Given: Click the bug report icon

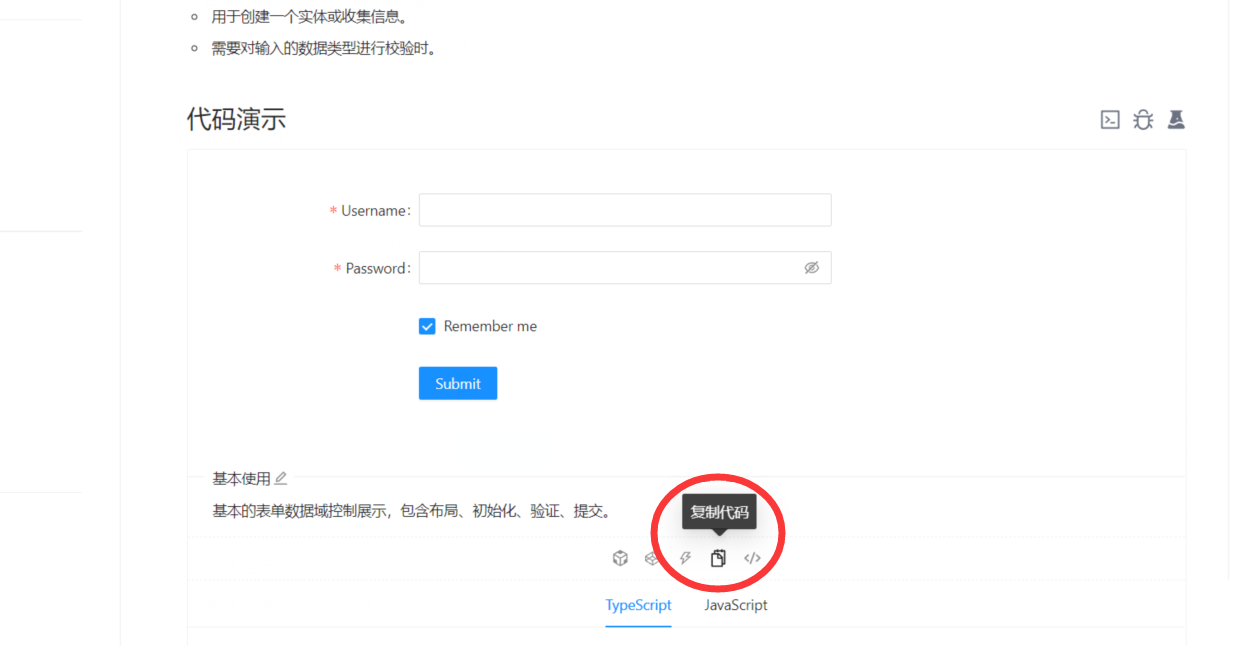Looking at the screenshot, I should [1143, 119].
